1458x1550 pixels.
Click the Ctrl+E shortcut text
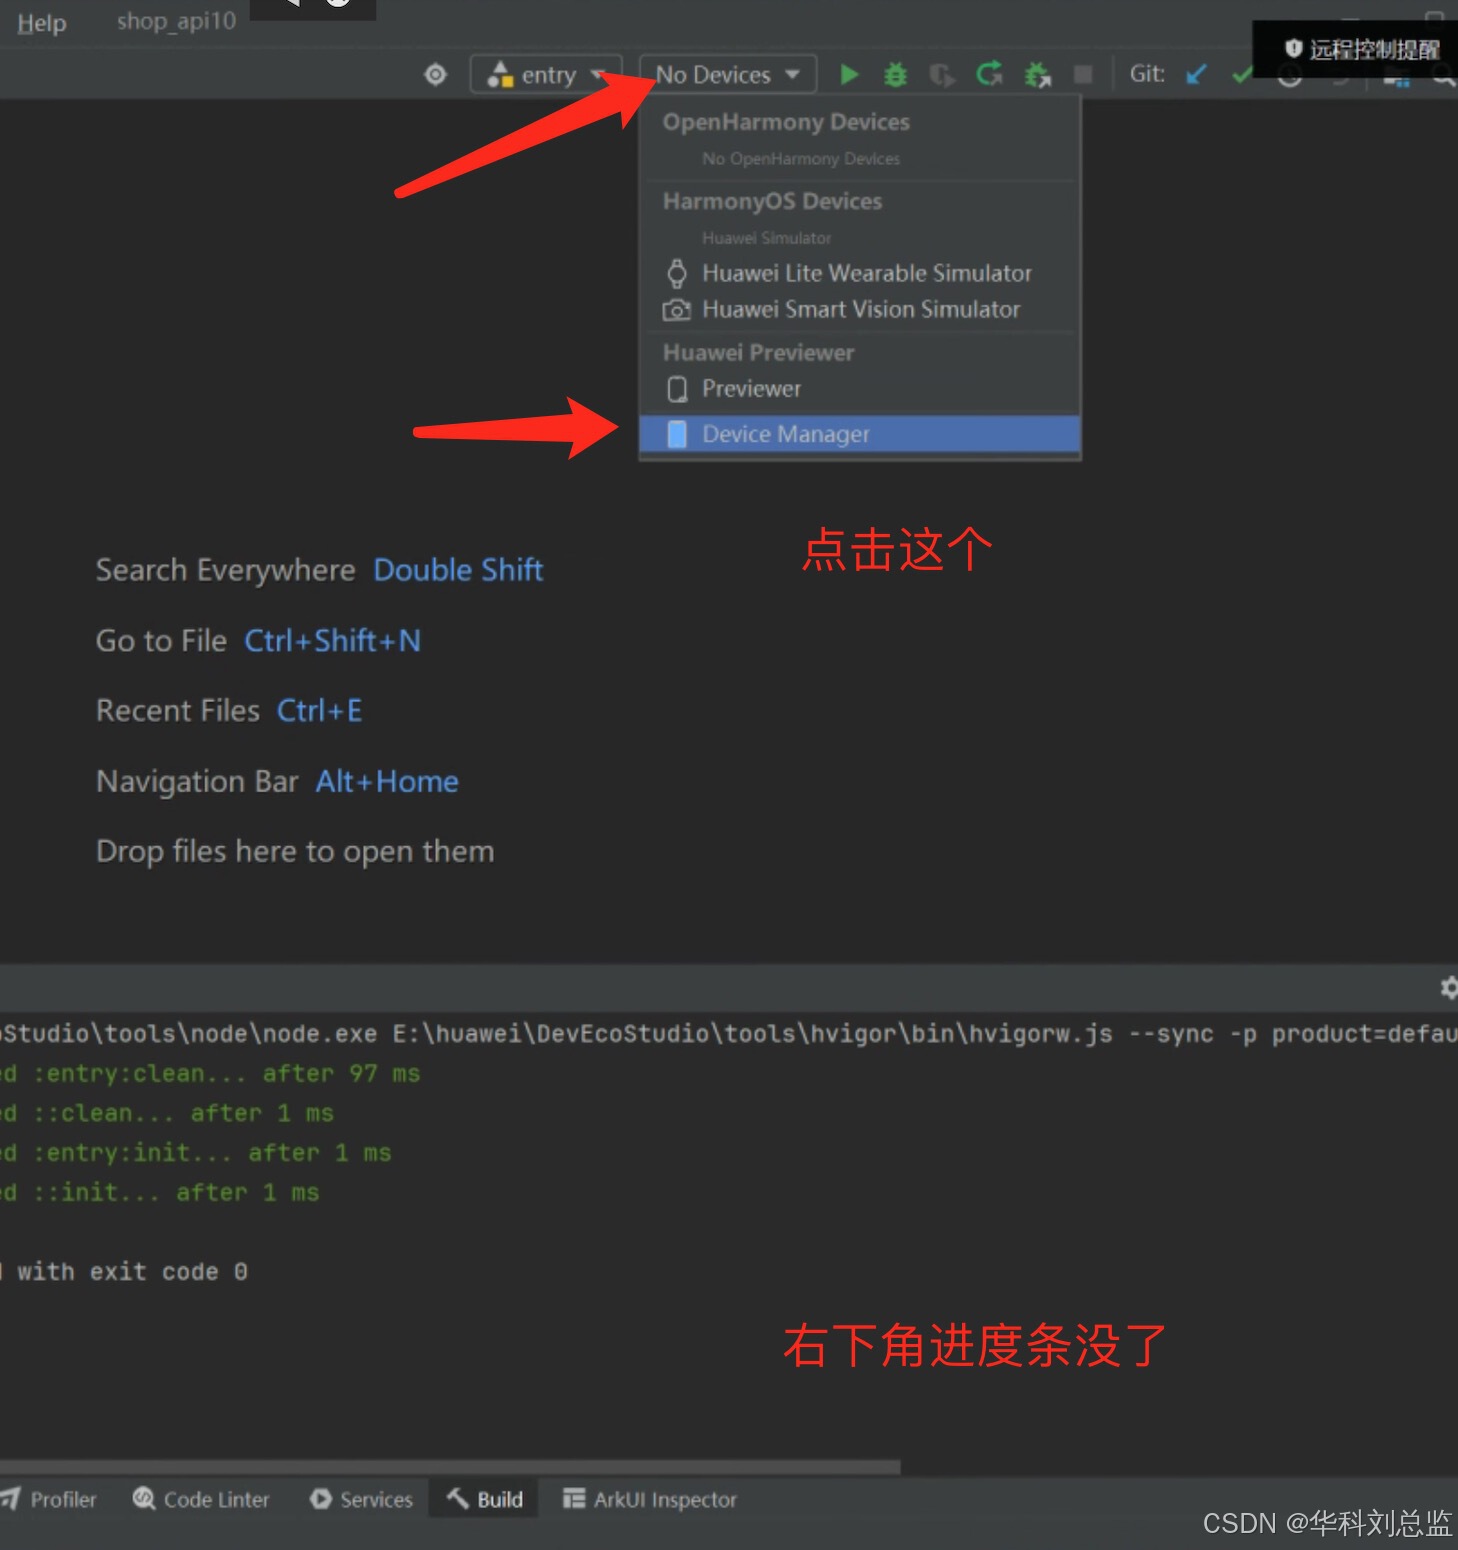click(320, 711)
